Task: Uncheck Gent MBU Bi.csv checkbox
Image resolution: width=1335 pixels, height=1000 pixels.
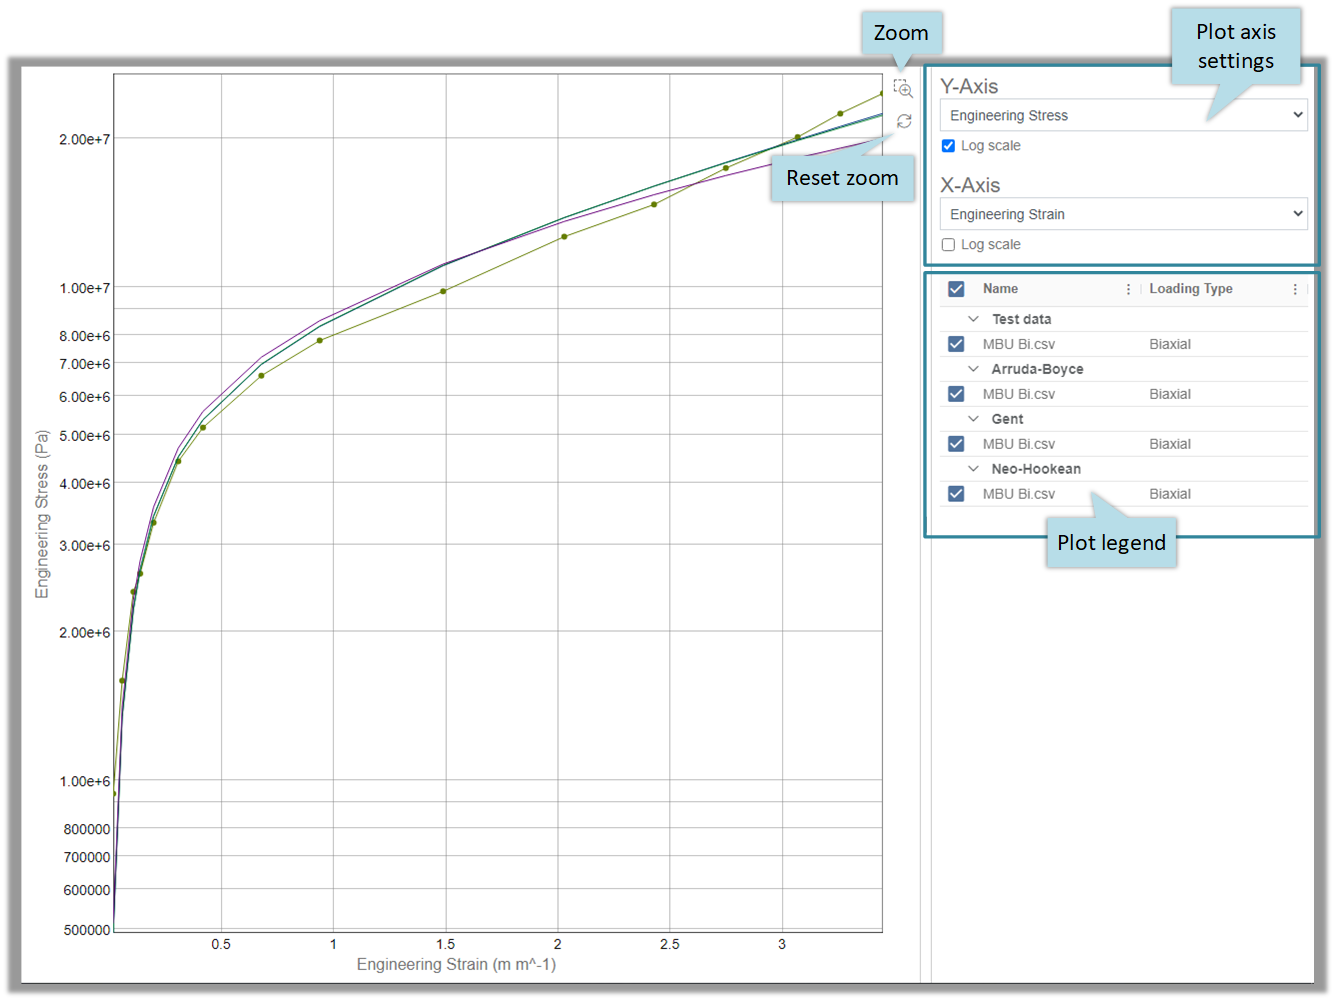Action: click(956, 444)
